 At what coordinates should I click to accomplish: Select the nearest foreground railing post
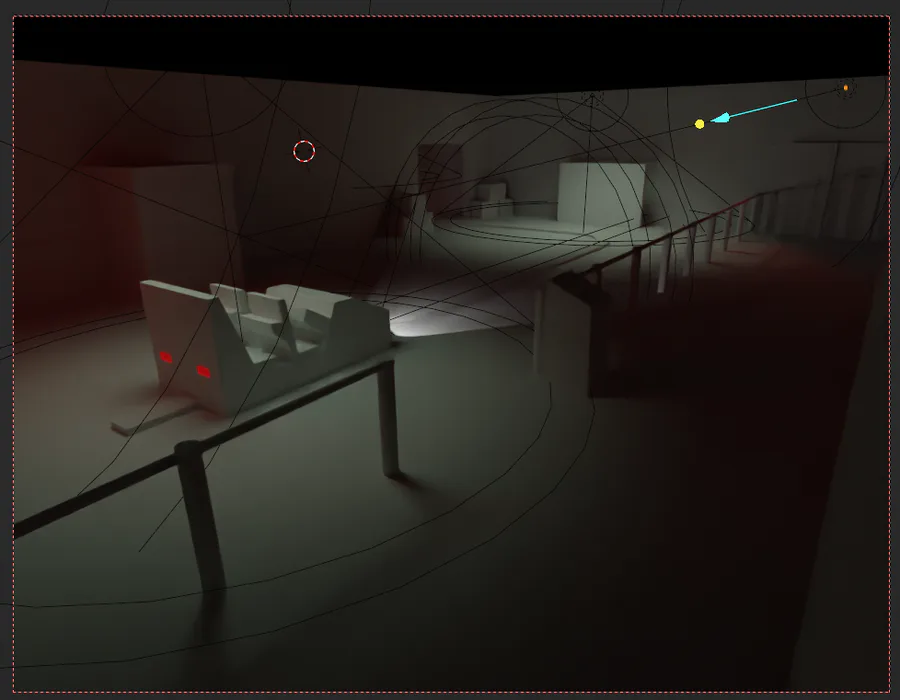pyautogui.click(x=199, y=518)
